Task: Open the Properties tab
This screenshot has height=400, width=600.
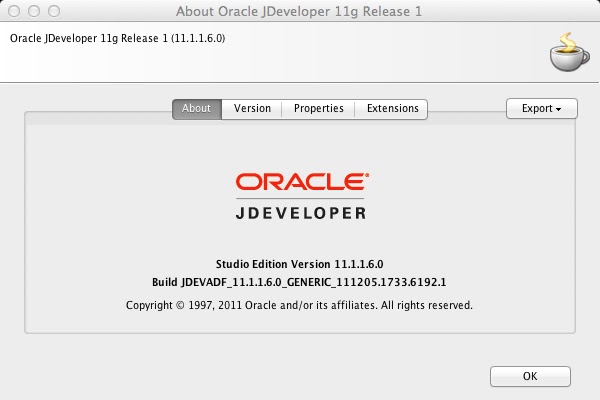Action: (x=318, y=109)
